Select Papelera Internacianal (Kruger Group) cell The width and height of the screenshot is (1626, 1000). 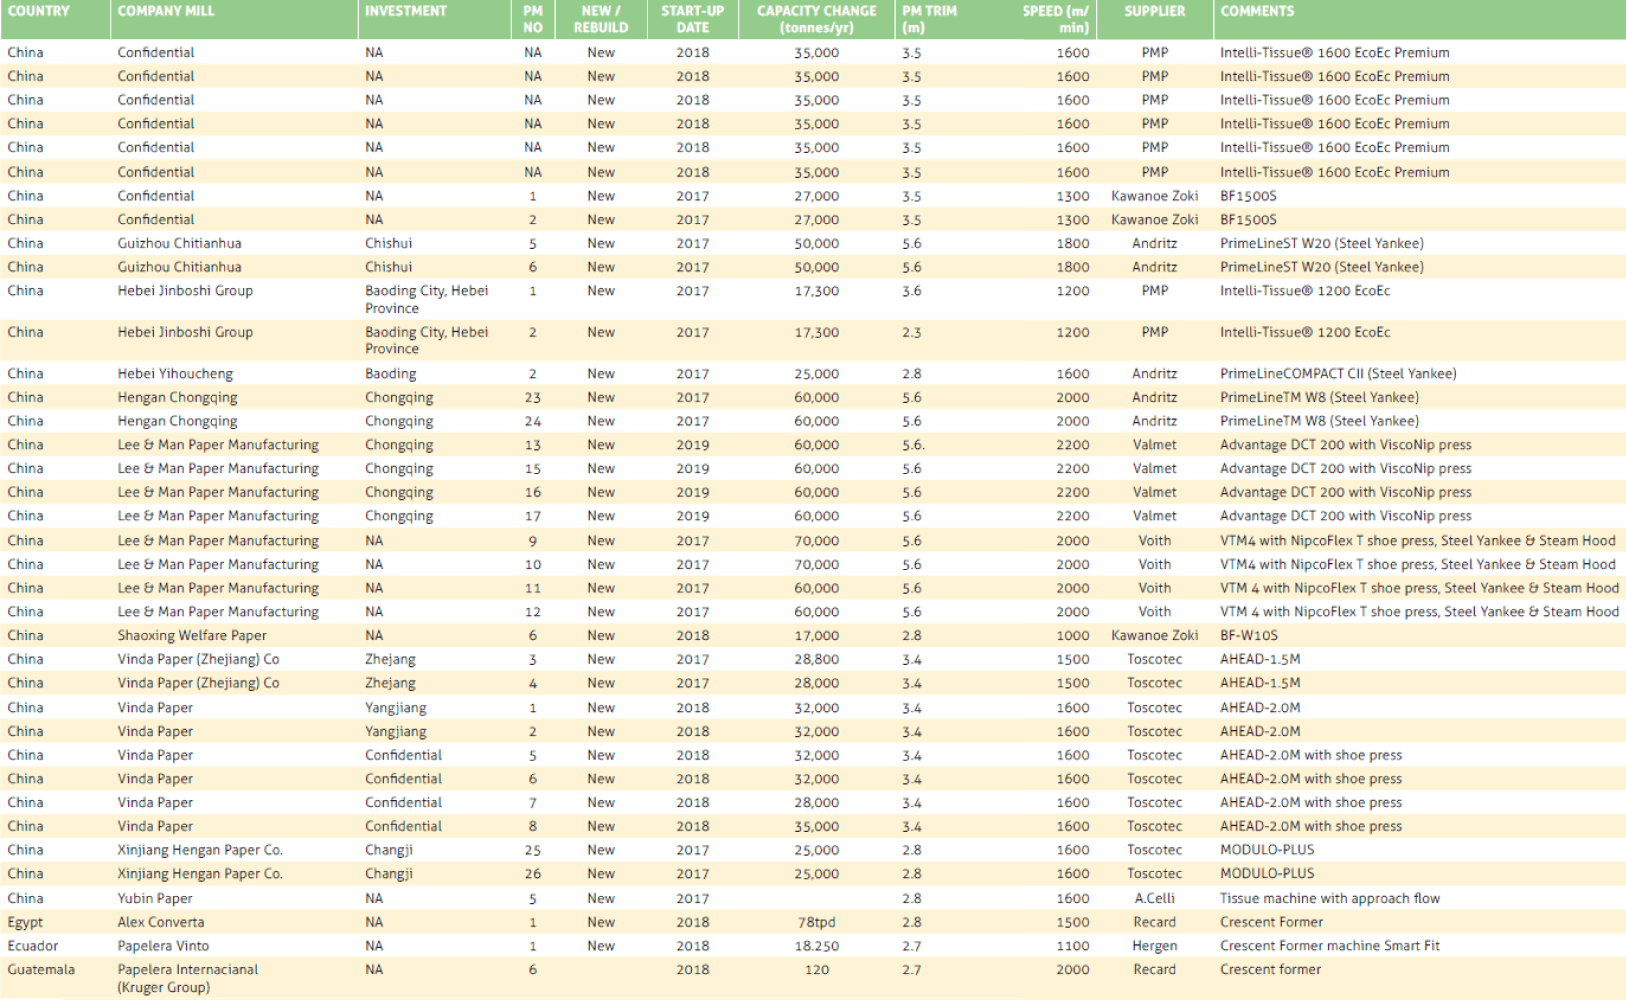click(188, 979)
